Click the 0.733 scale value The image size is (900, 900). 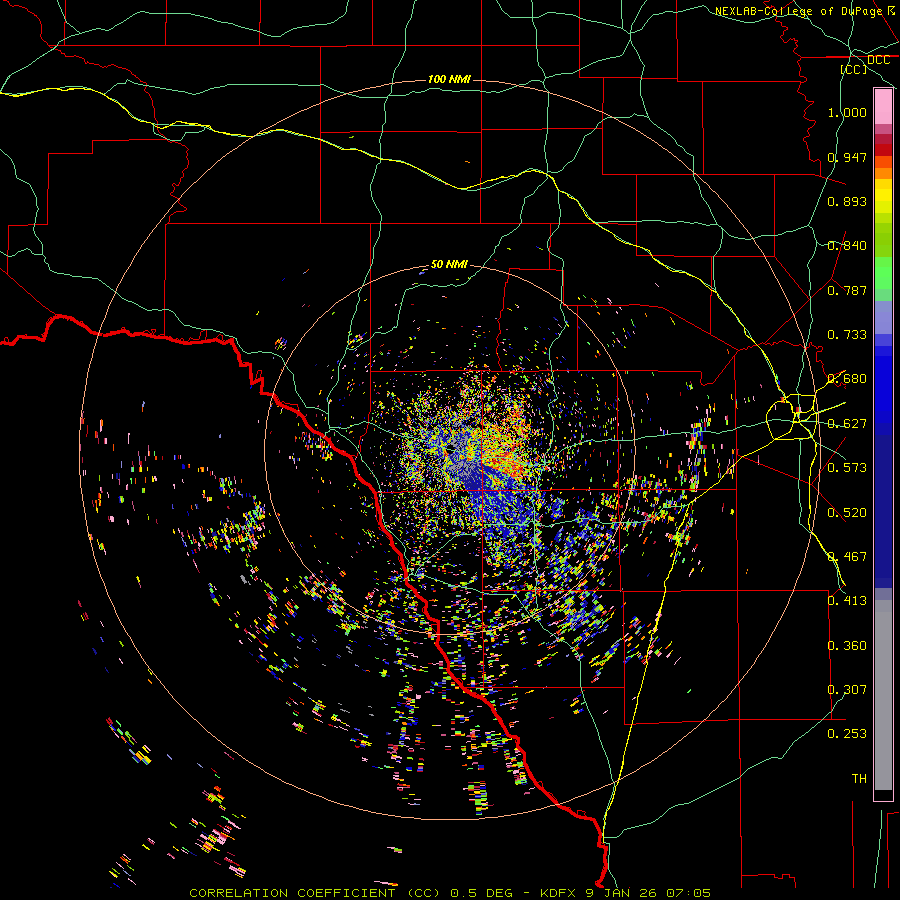click(847, 335)
